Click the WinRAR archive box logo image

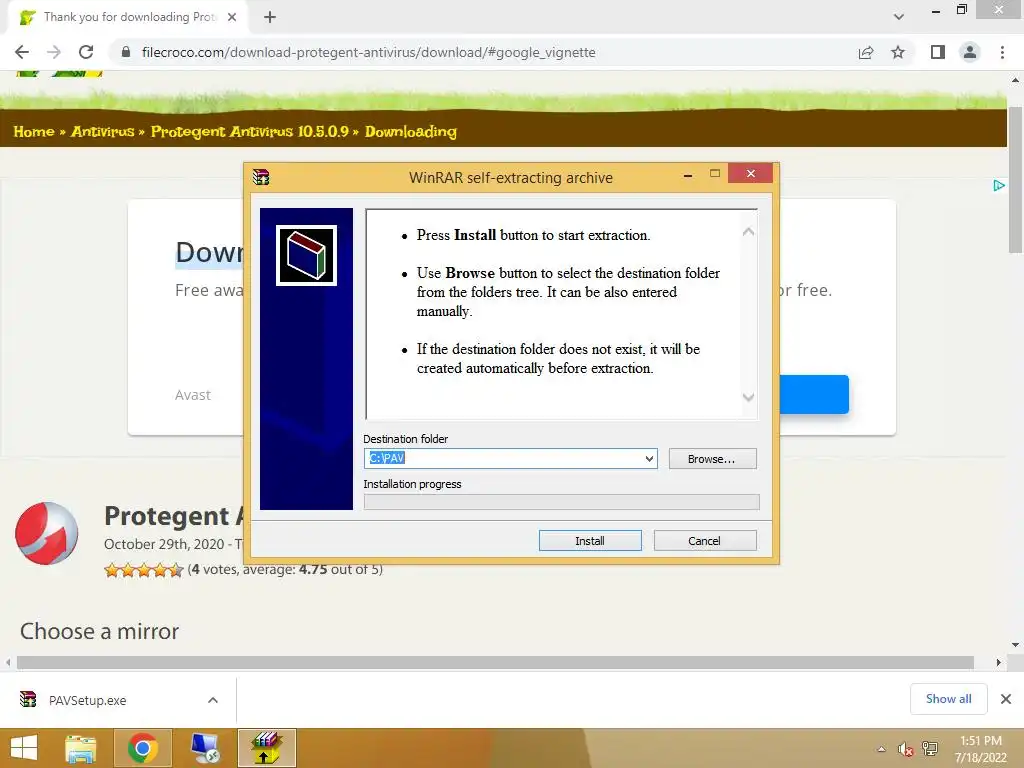click(x=306, y=255)
